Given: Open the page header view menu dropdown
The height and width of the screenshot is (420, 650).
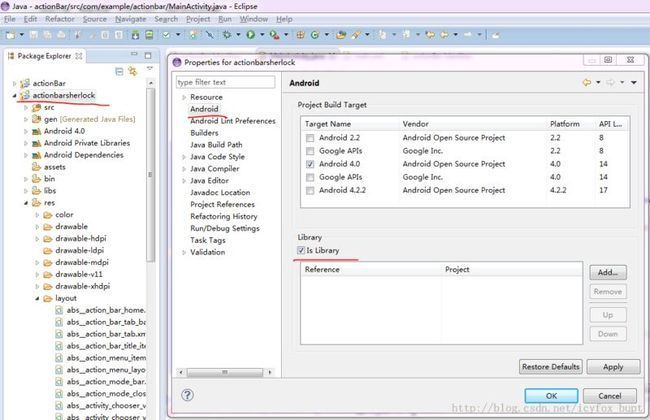Looking at the screenshot, I should 634,83.
